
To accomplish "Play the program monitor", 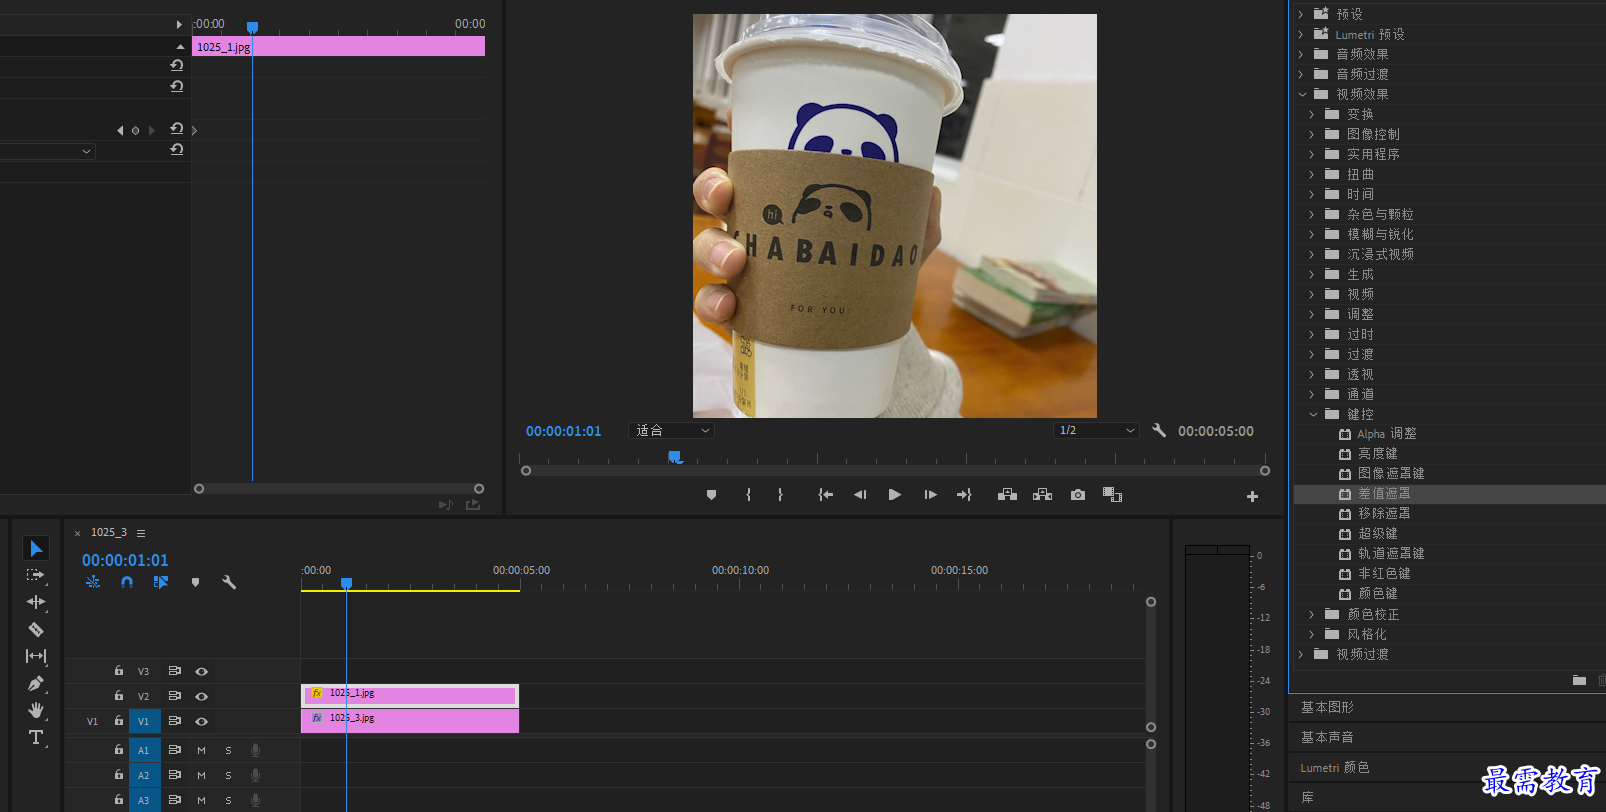I will 895,495.
